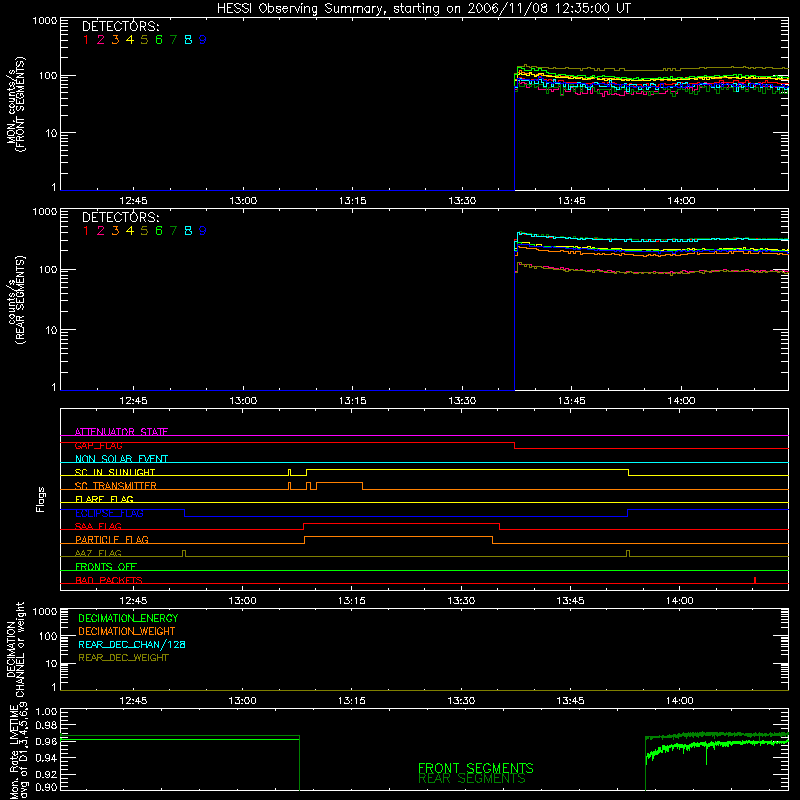Click the 1.00 tick on livetime axis
Screen dimensions: 800x800
click(x=45, y=712)
